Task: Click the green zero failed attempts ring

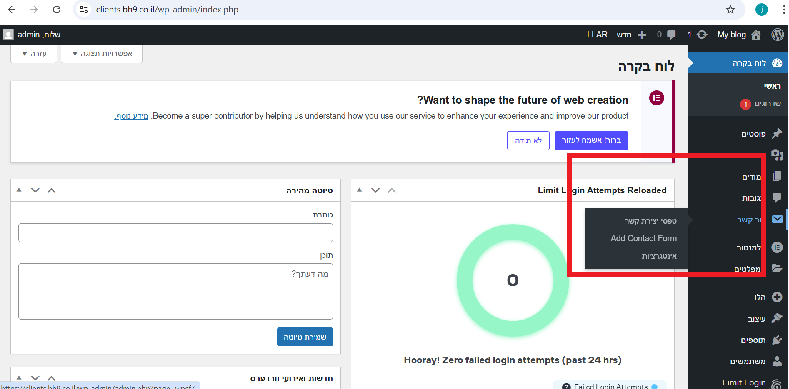Action: click(x=512, y=279)
